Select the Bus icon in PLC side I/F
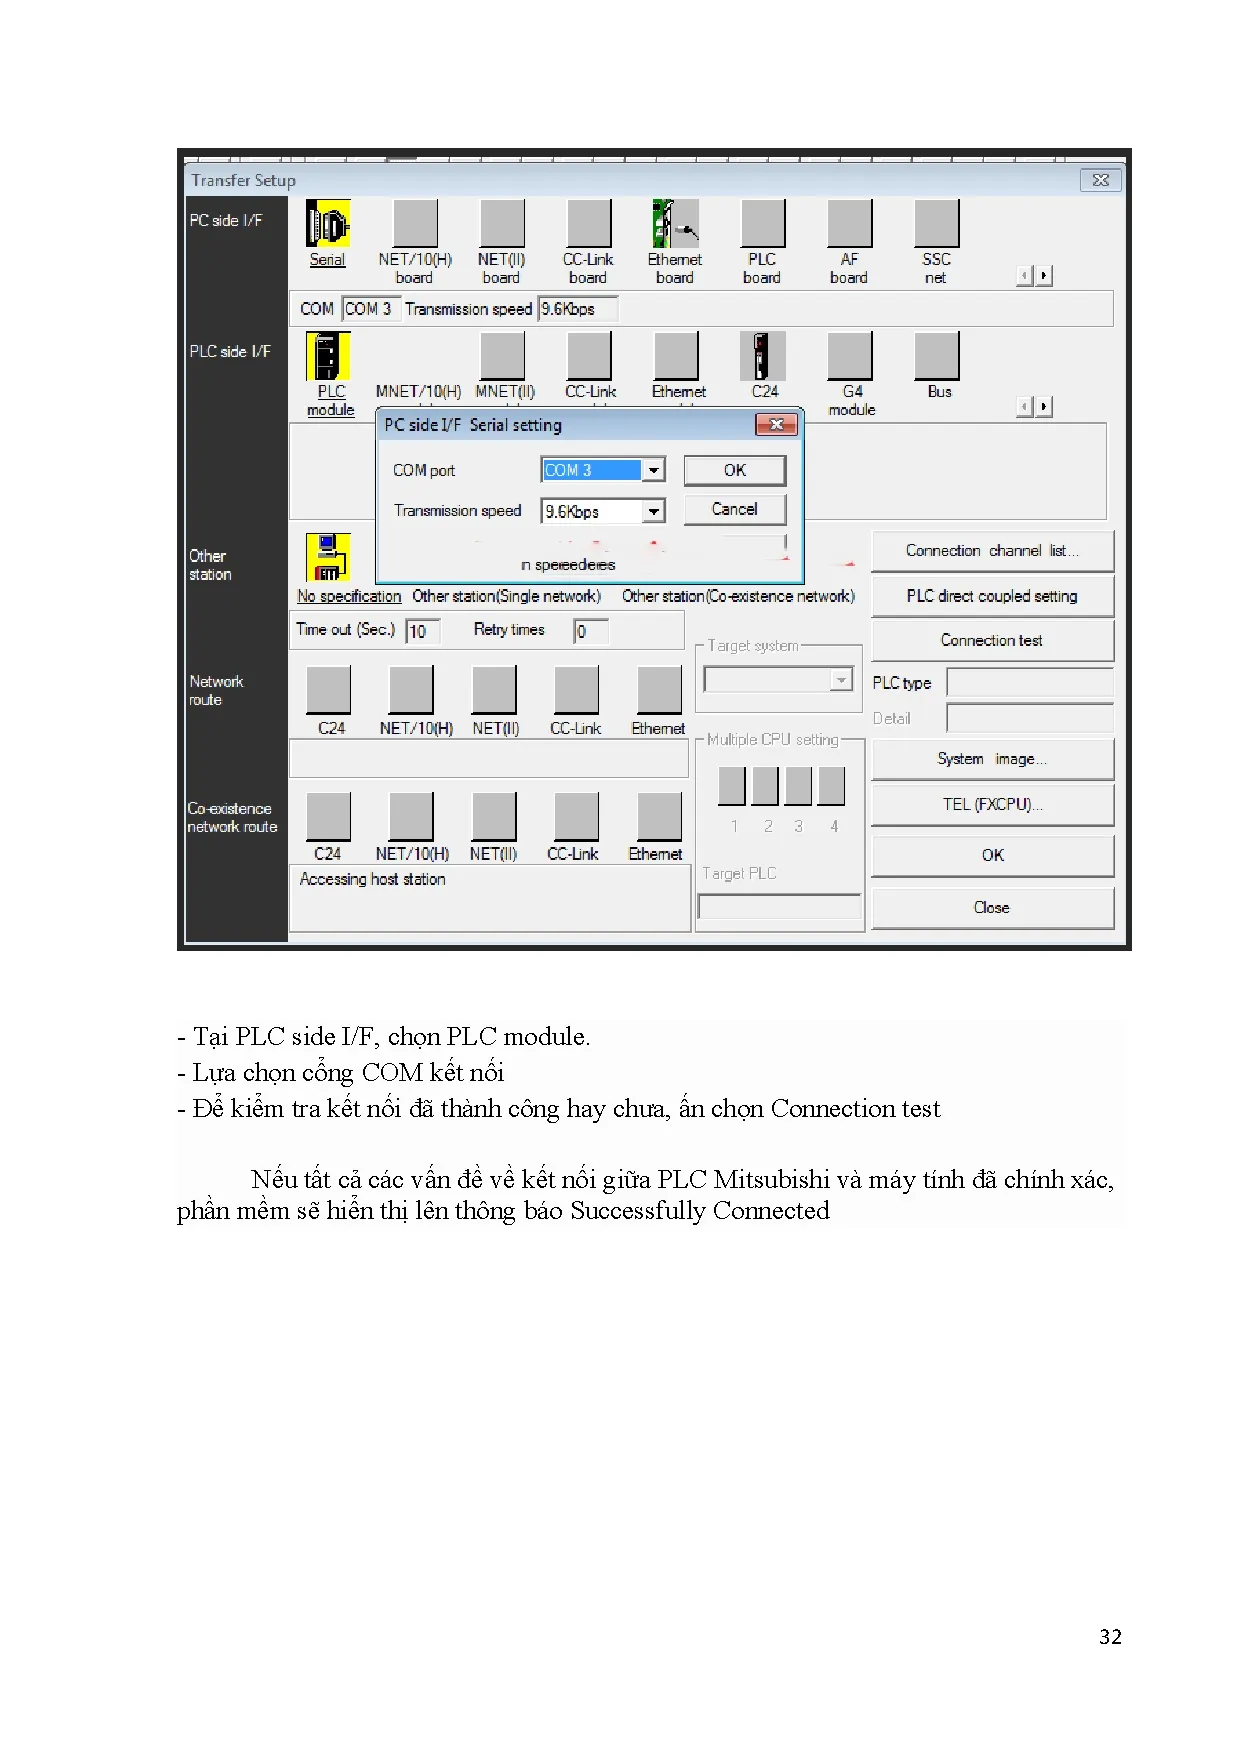 pyautogui.click(x=937, y=356)
